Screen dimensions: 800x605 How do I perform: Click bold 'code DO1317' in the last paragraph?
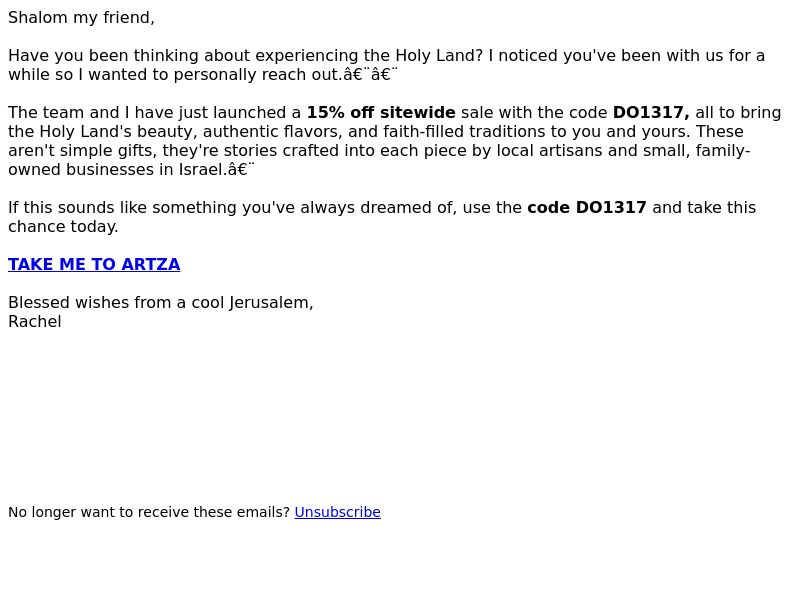(587, 208)
